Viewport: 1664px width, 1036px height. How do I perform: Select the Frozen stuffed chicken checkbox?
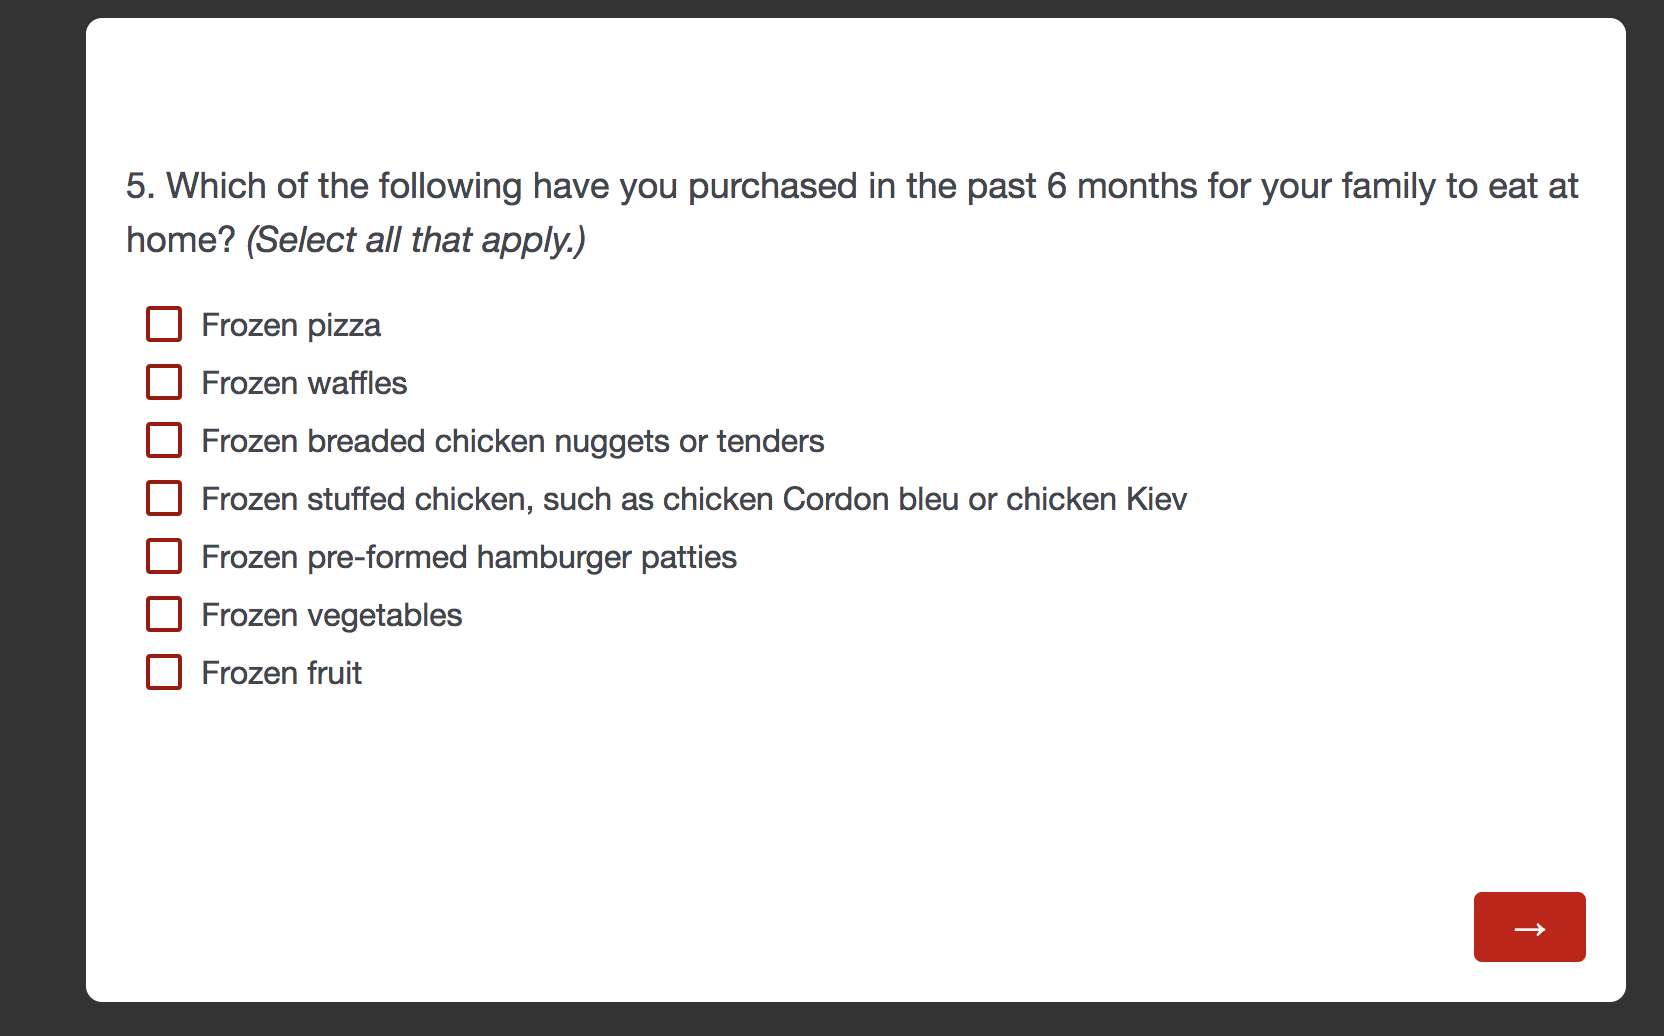[x=164, y=498]
